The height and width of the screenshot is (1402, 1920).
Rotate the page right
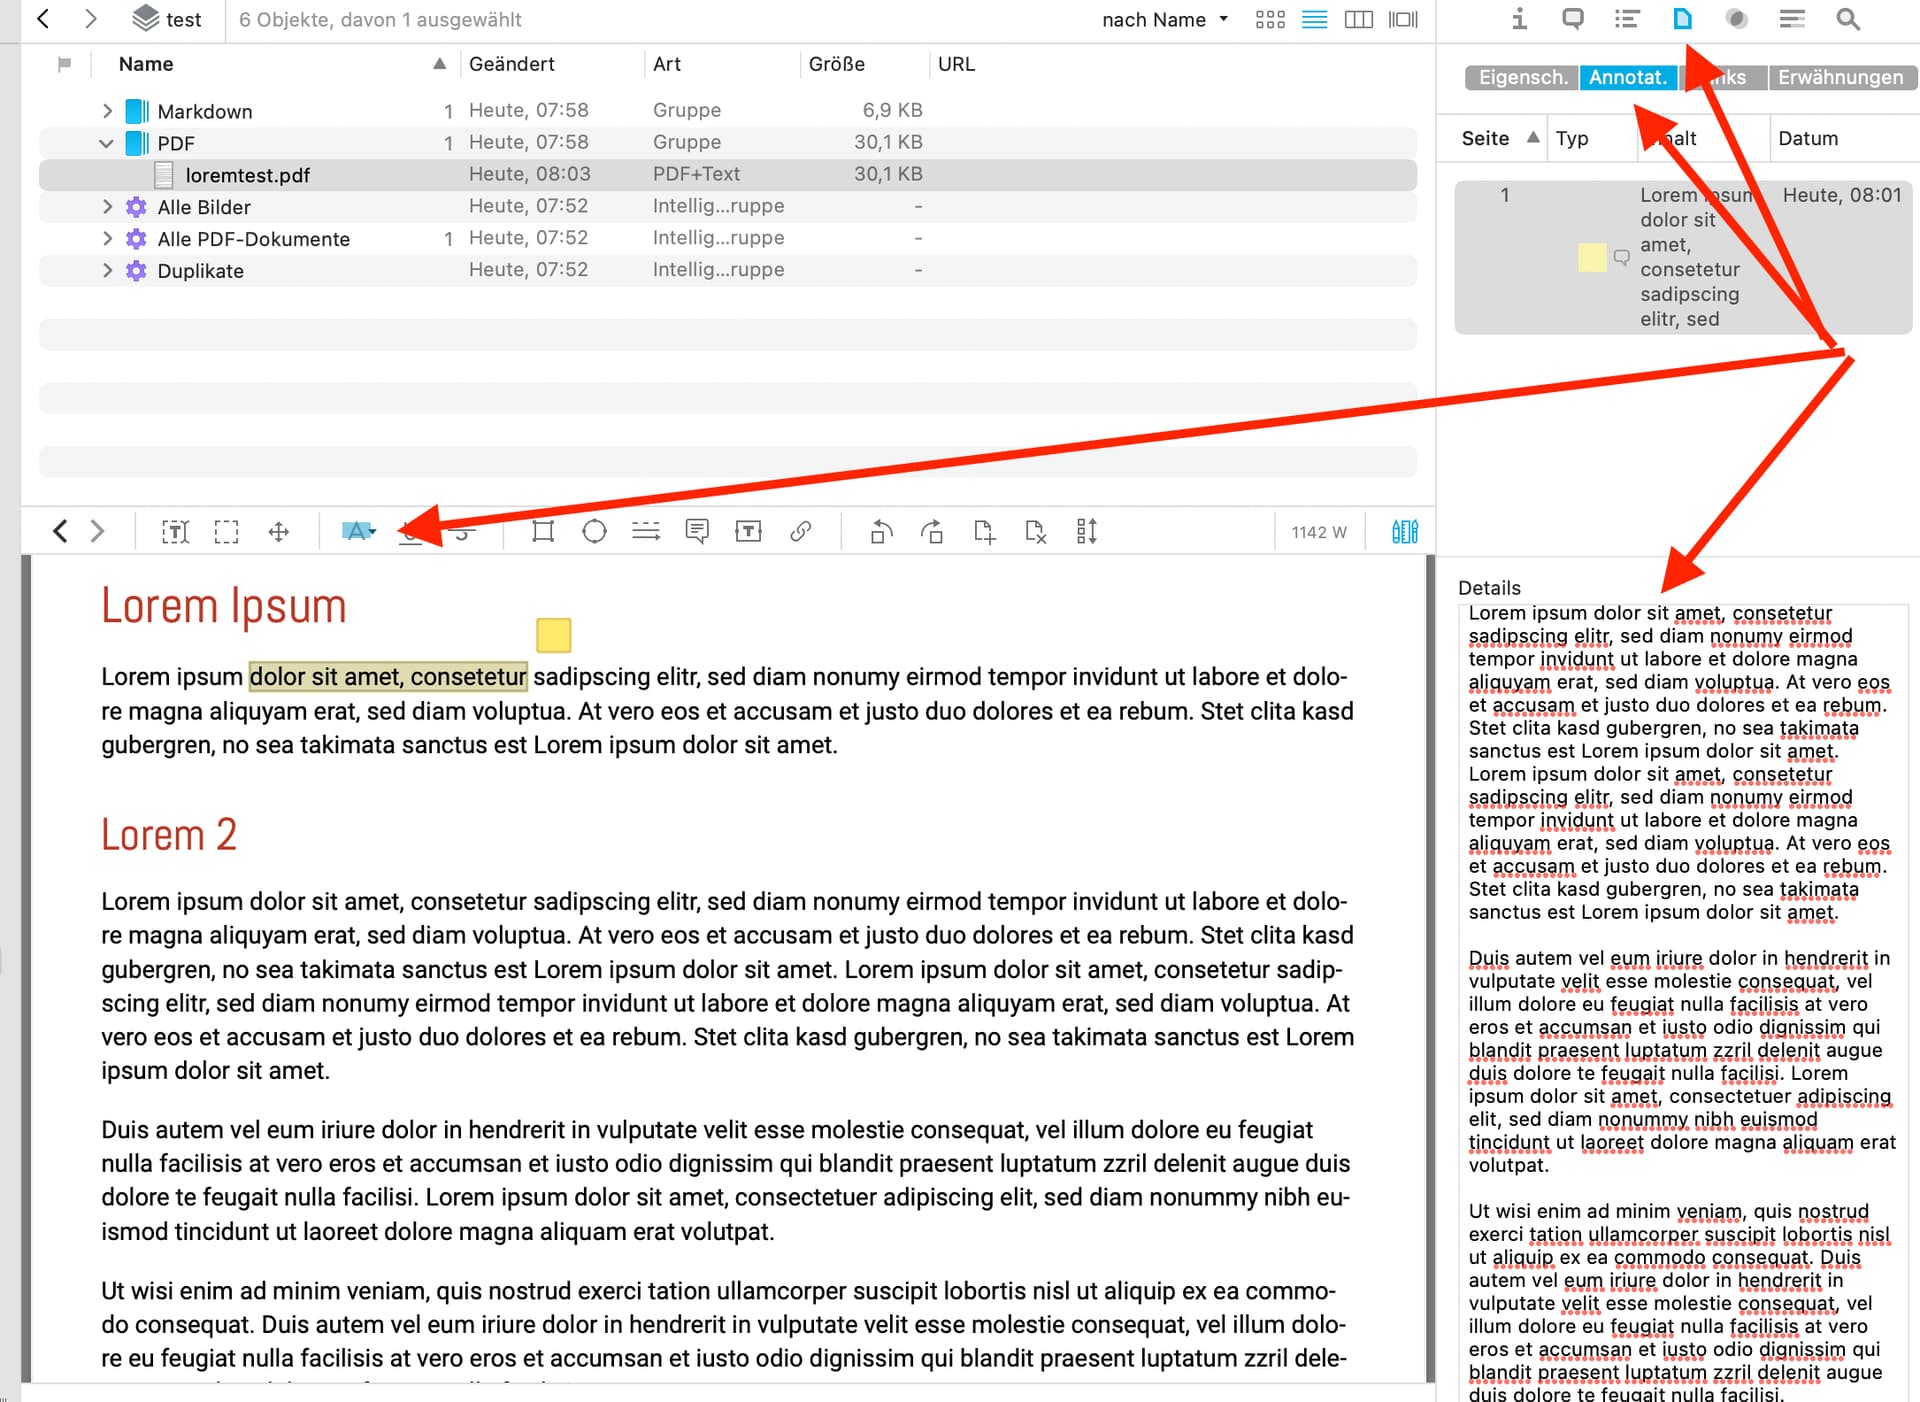[x=932, y=531]
